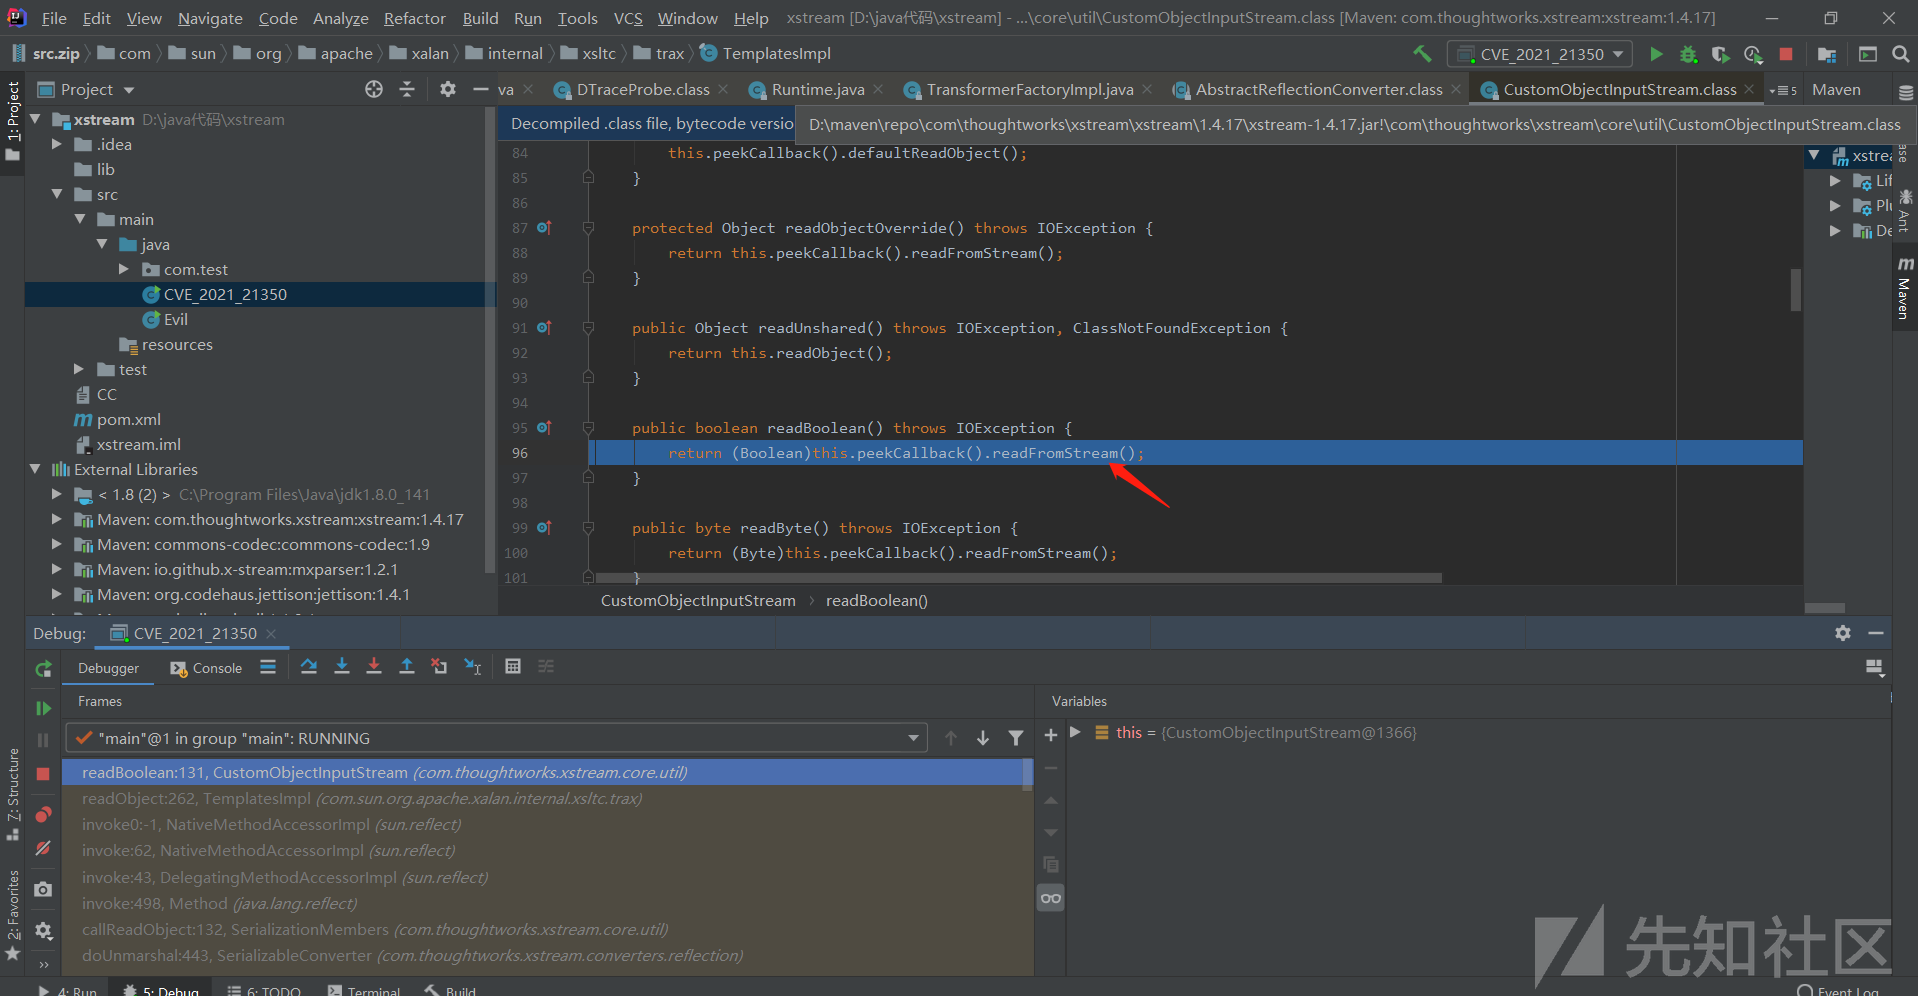
Task: Open the thread selector "main"@1 dropdown
Action: click(496, 738)
